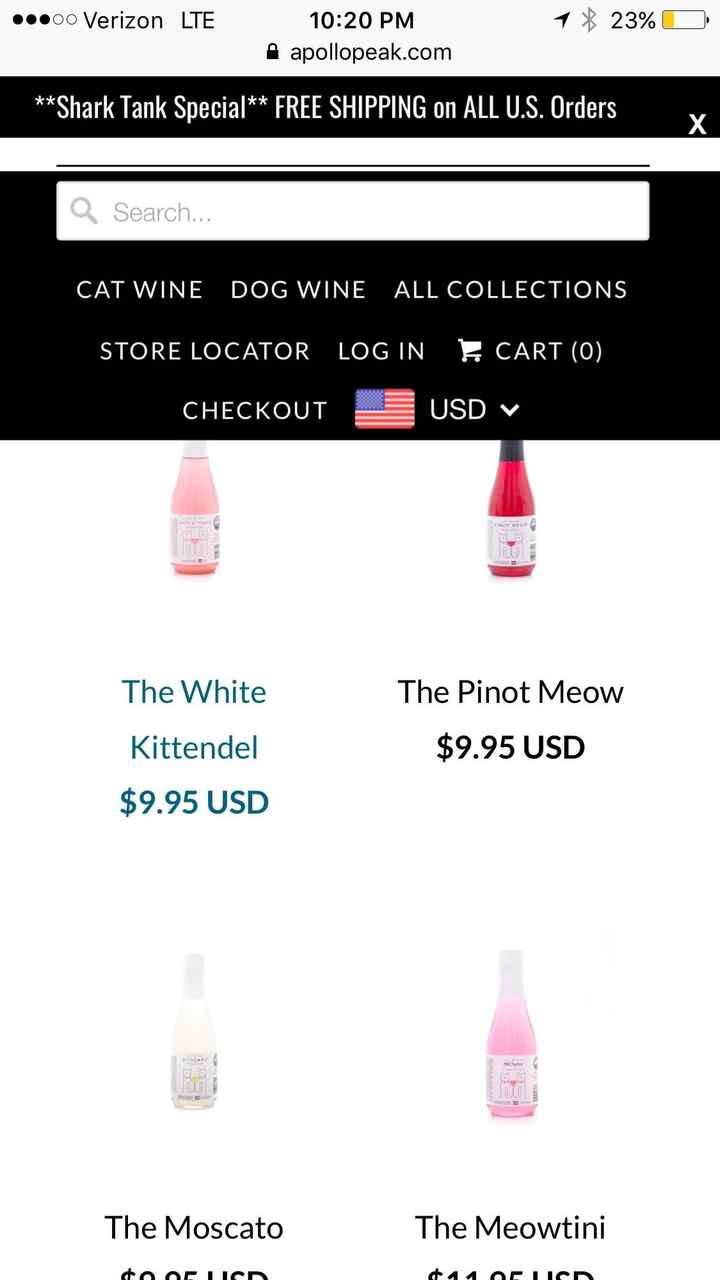Open The White Kittendel product link
This screenshot has height=1280, width=720.
click(194, 719)
